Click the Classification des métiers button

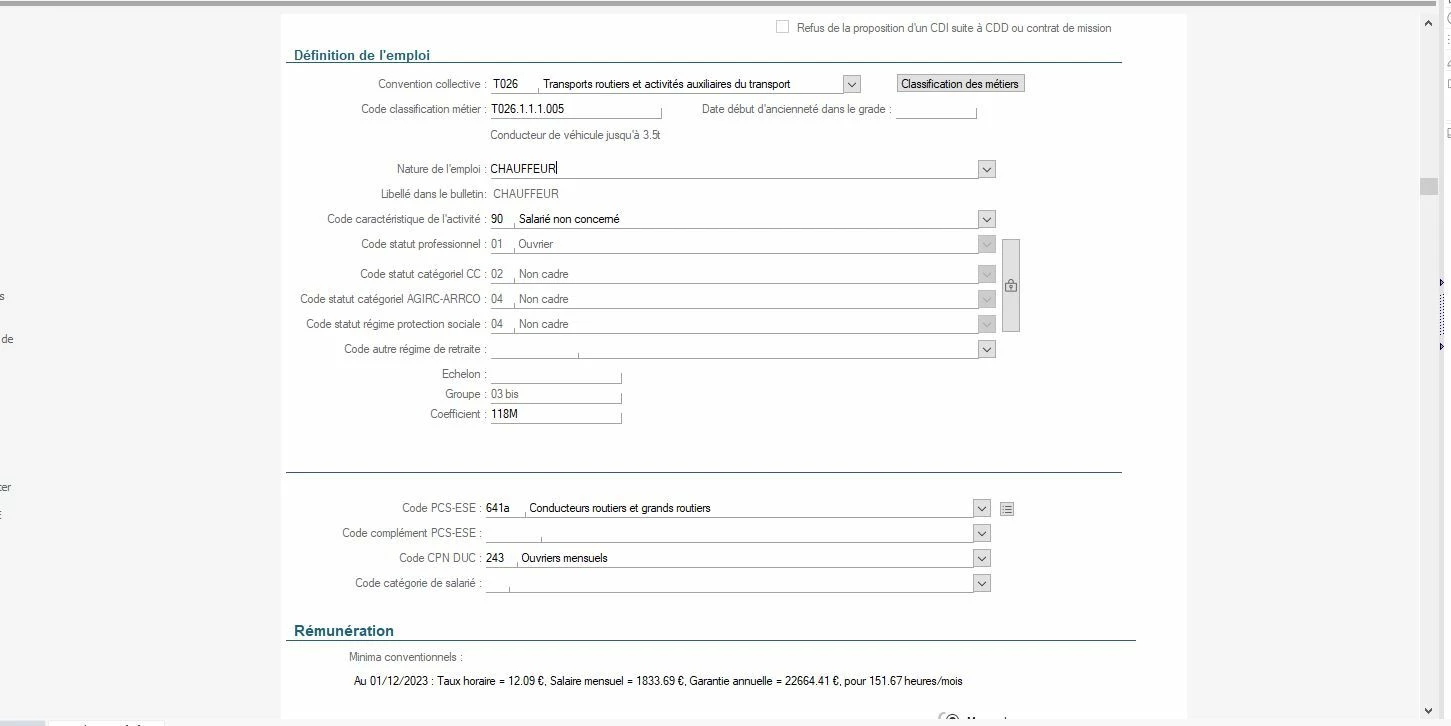point(960,84)
